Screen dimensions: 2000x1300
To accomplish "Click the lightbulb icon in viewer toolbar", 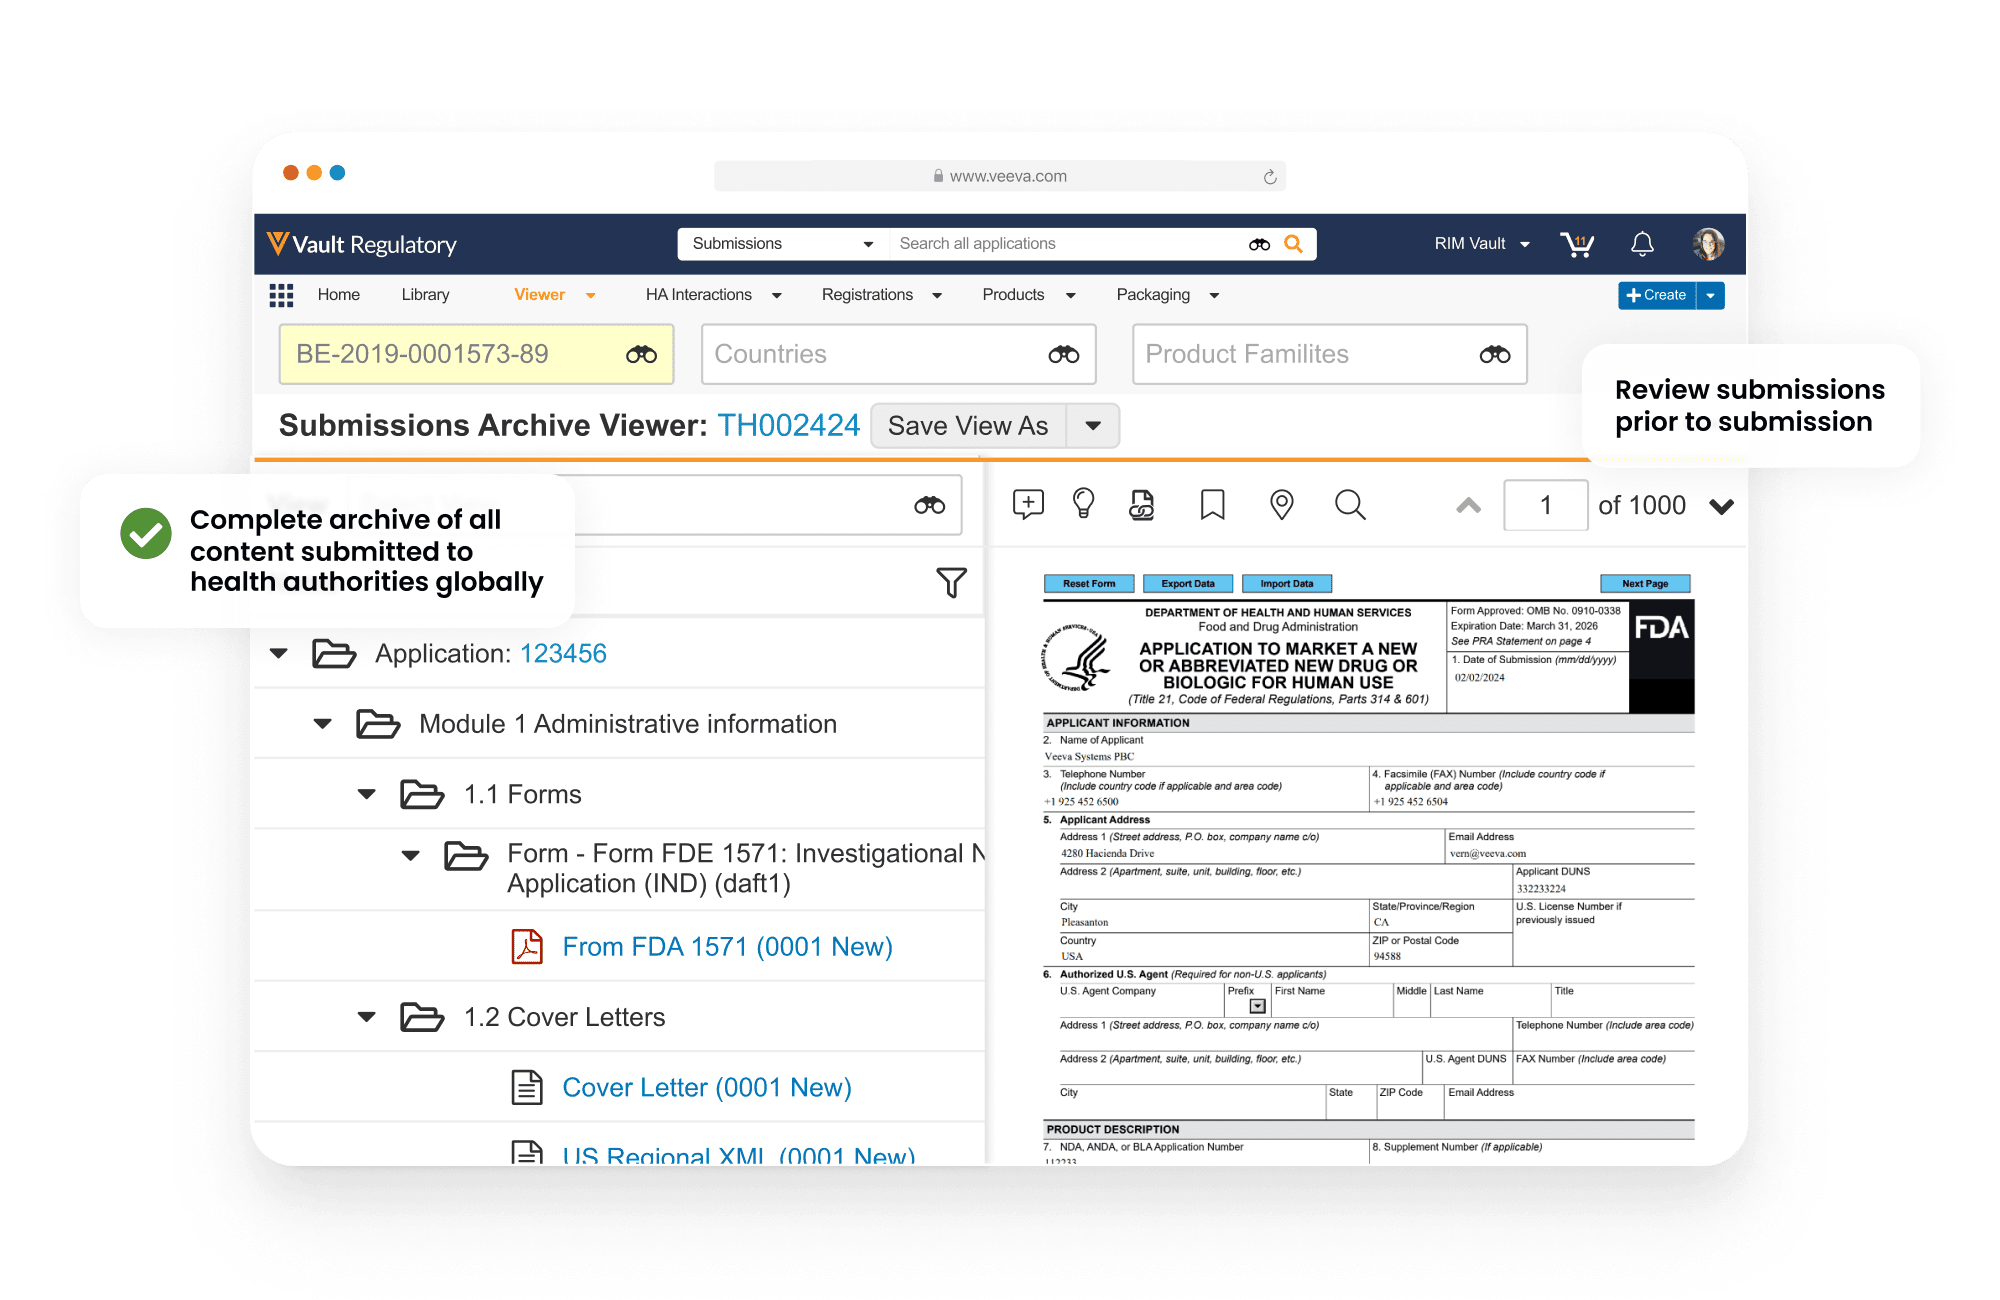I will click(1083, 504).
